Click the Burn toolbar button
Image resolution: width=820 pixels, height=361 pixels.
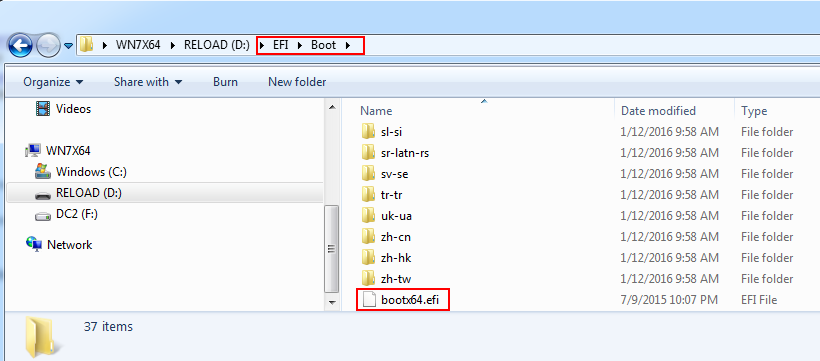tap(225, 82)
